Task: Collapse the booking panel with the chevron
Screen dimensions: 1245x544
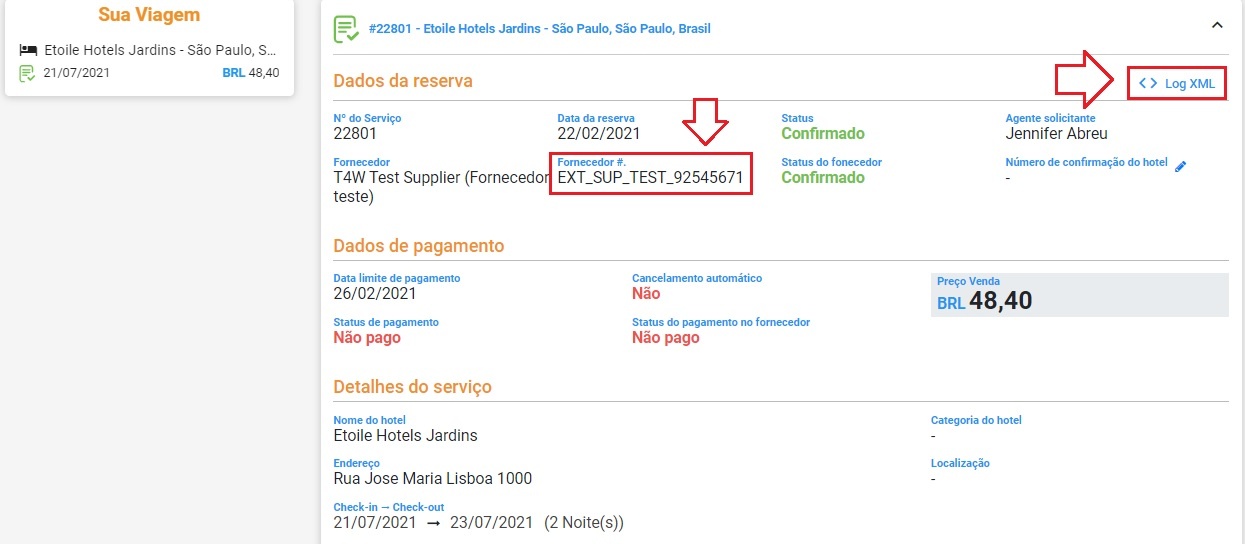Action: (1217, 25)
